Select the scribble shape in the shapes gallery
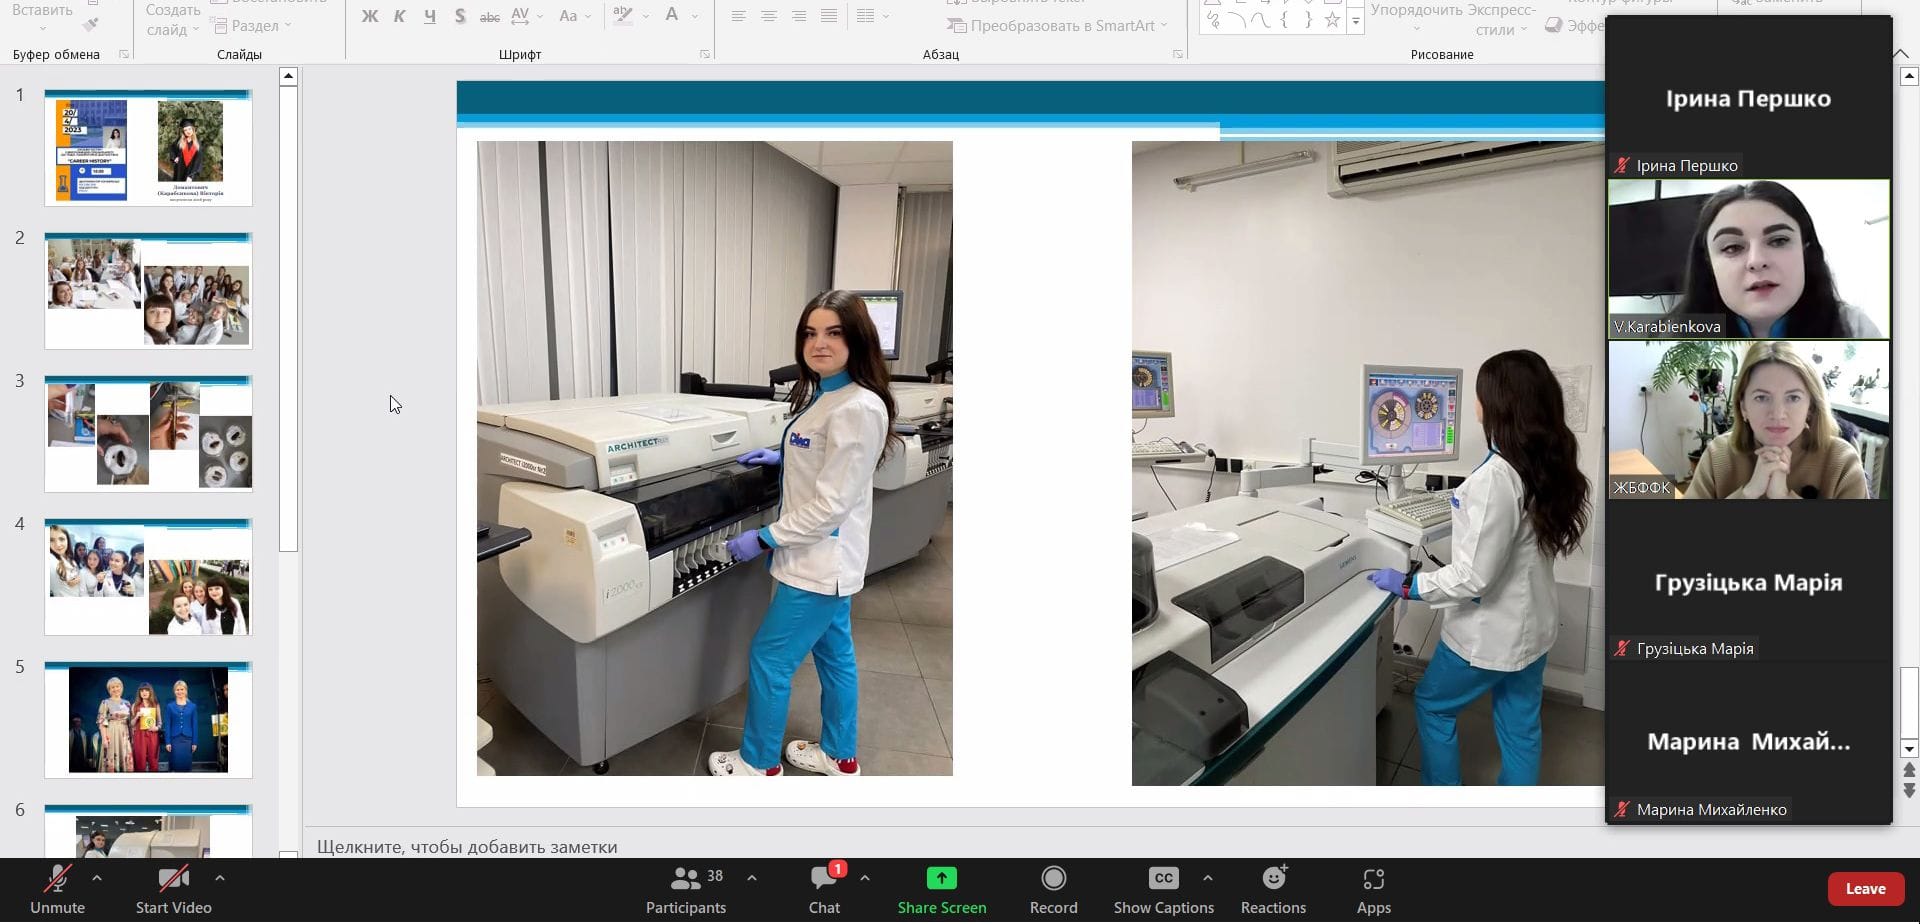The image size is (1920, 924). [x=1213, y=19]
